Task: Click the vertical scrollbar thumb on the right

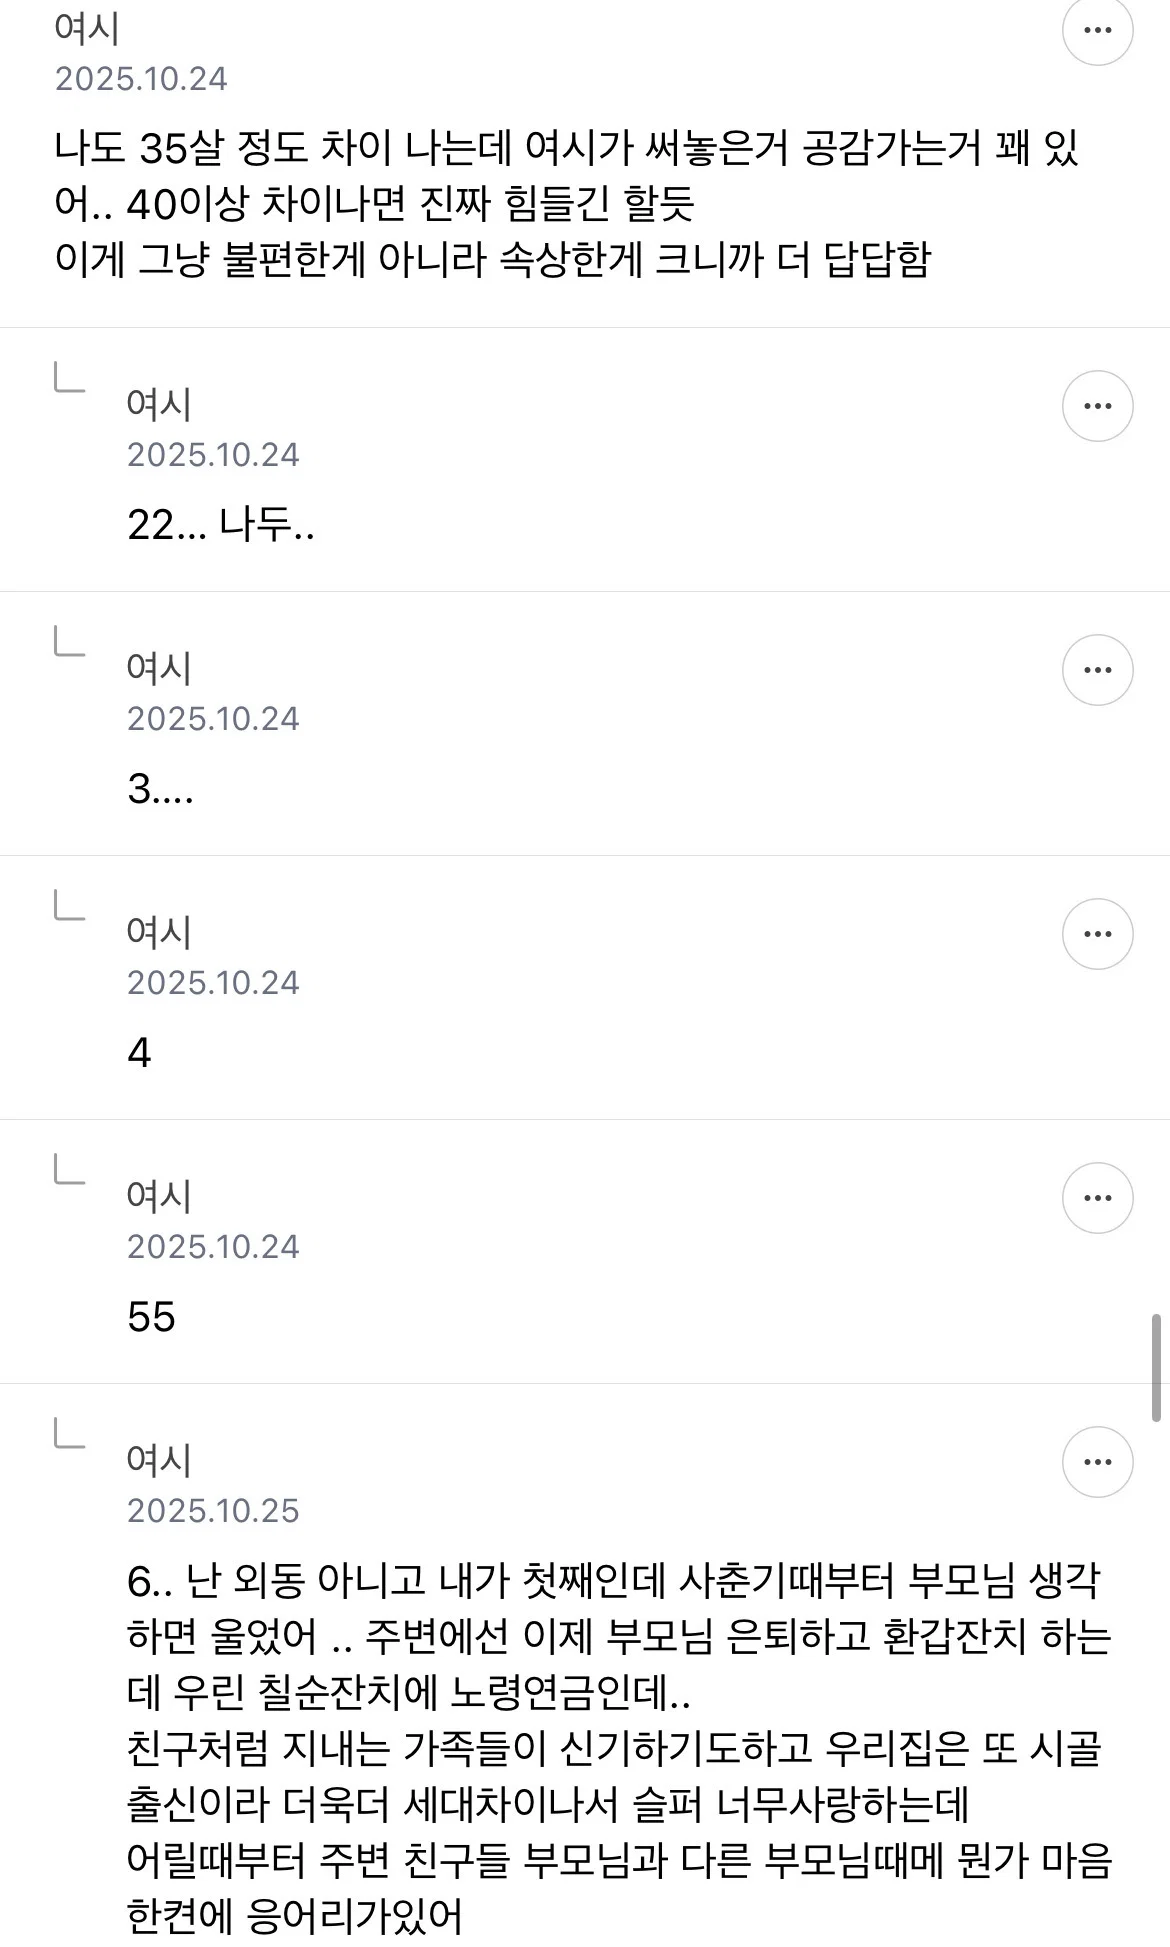Action: (x=1157, y=1368)
